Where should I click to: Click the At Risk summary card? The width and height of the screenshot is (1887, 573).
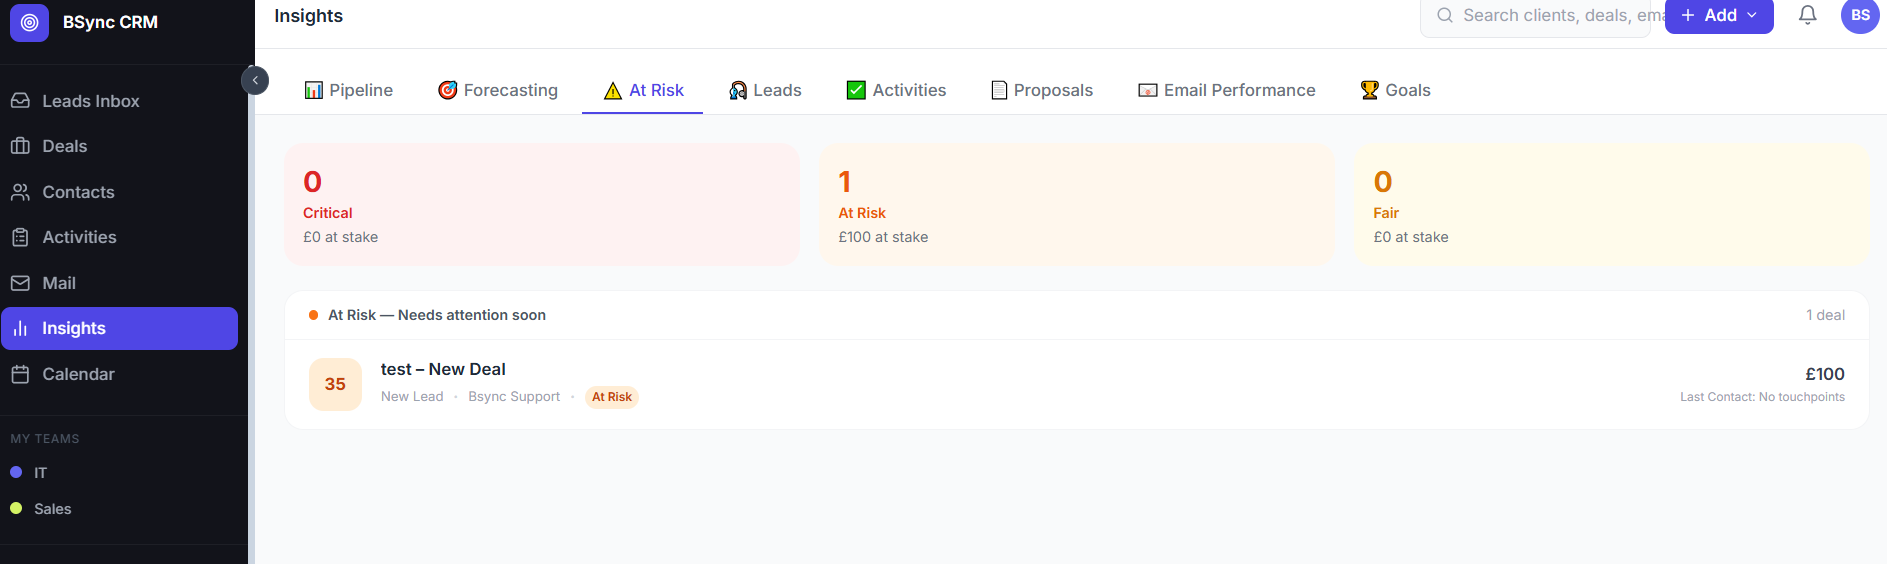point(1077,204)
